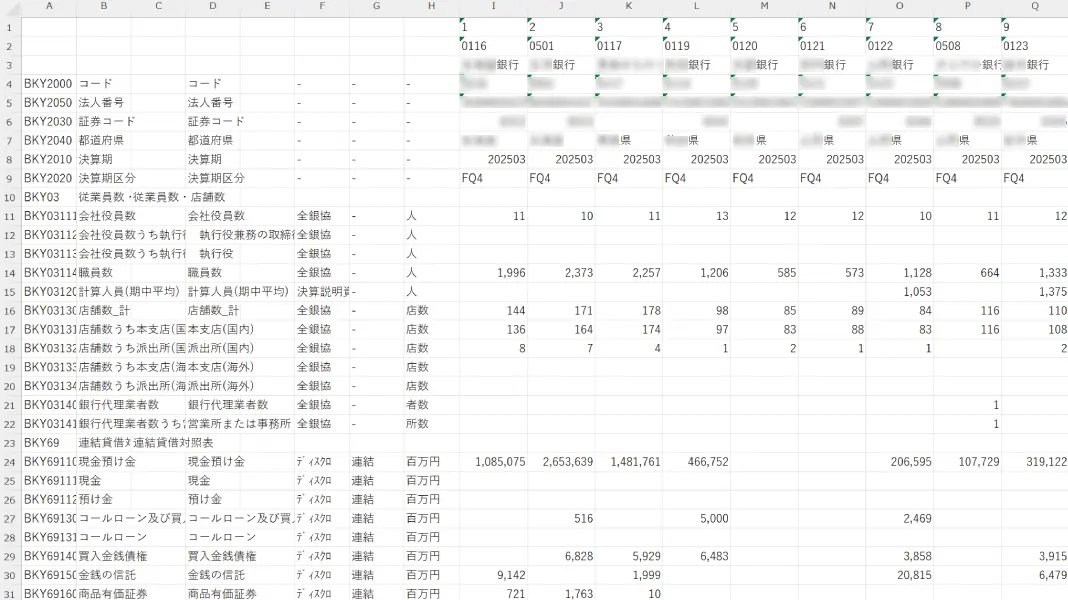Select row 14 header

pos(10,272)
